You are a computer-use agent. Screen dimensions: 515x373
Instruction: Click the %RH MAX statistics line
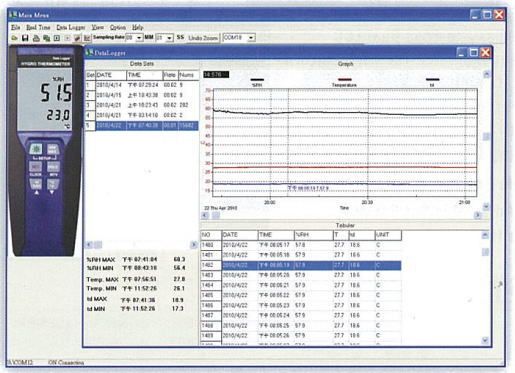click(136, 259)
